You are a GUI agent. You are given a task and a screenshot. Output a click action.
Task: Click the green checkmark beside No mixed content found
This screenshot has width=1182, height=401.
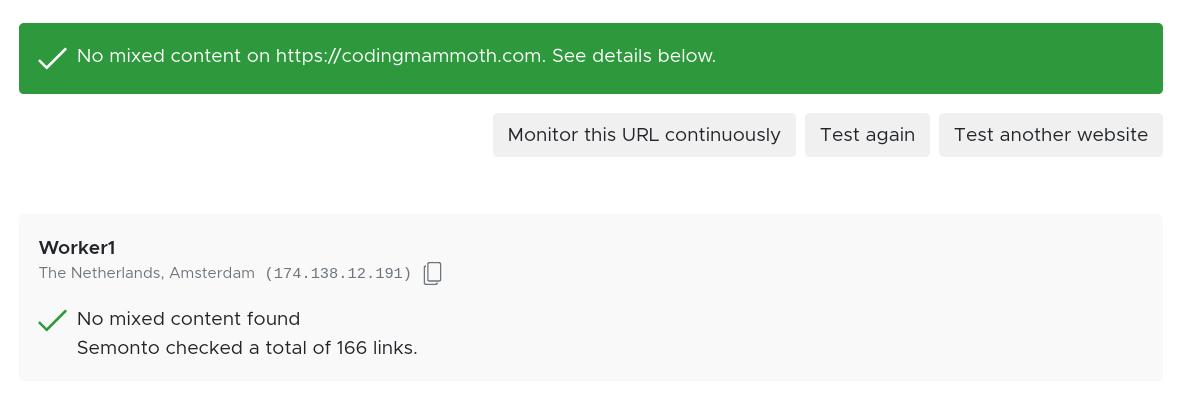click(52, 321)
